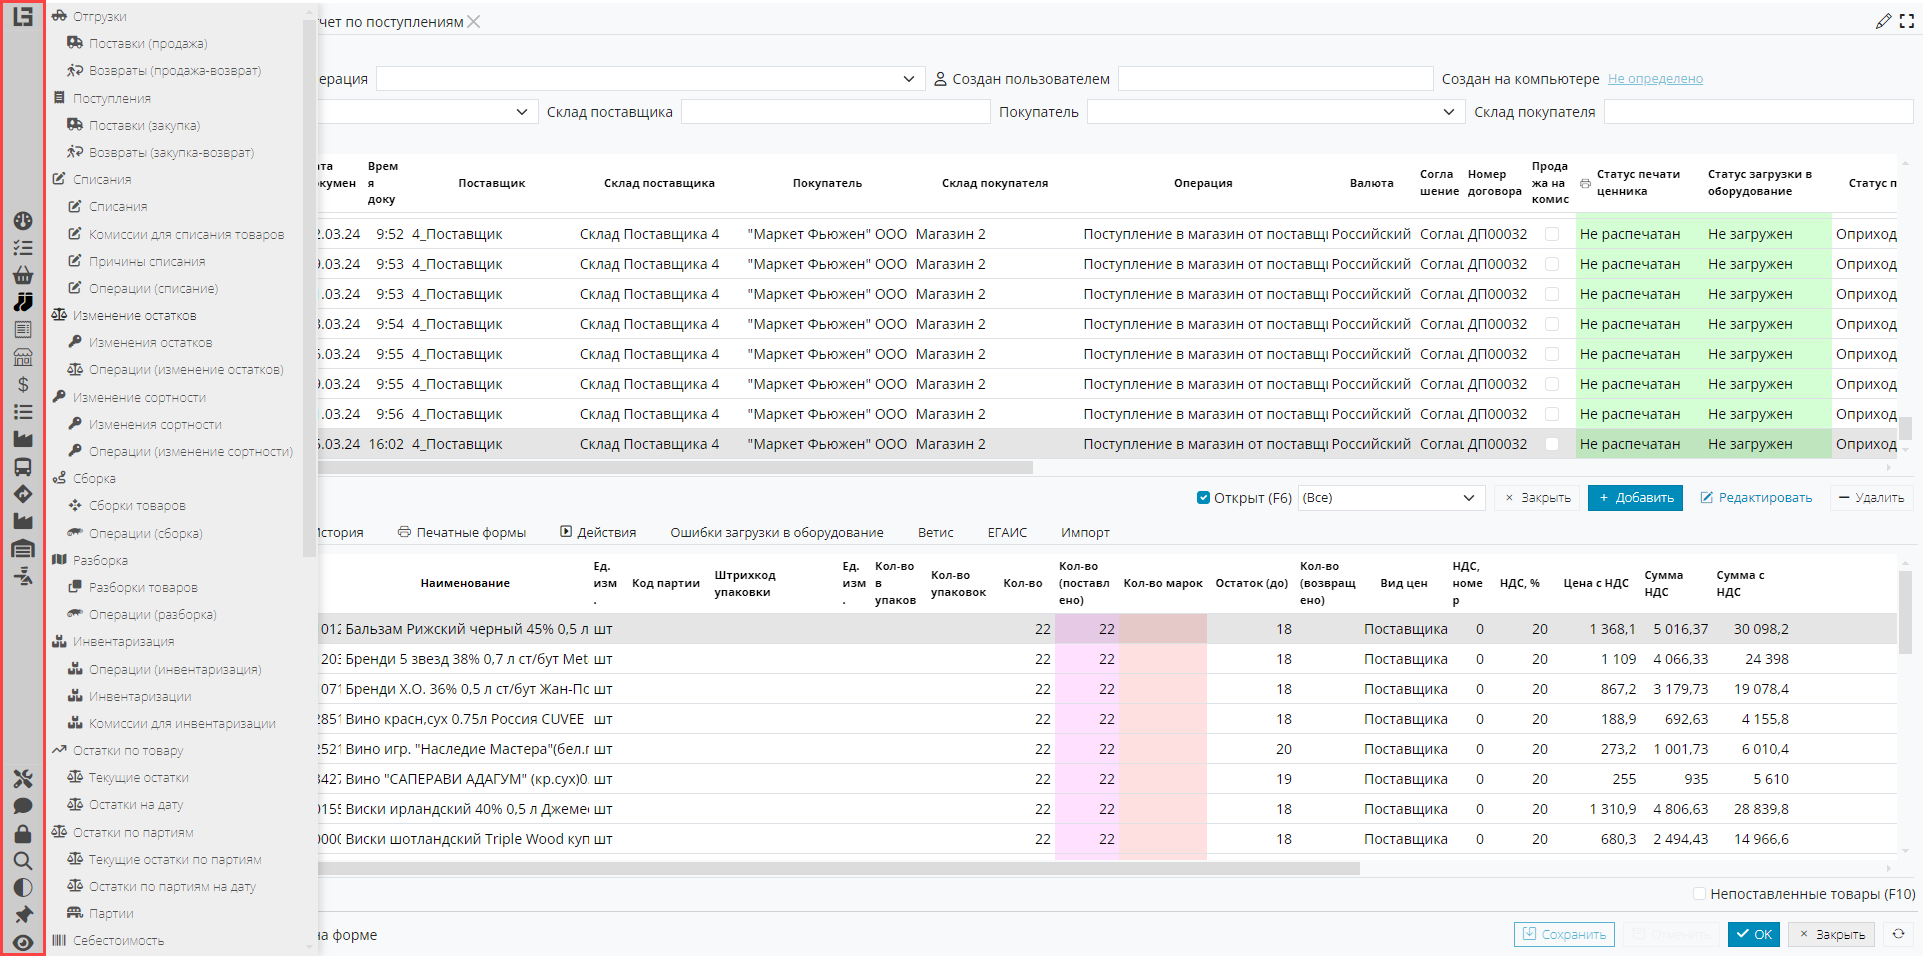Open search via magnifying glass icon

(22, 860)
